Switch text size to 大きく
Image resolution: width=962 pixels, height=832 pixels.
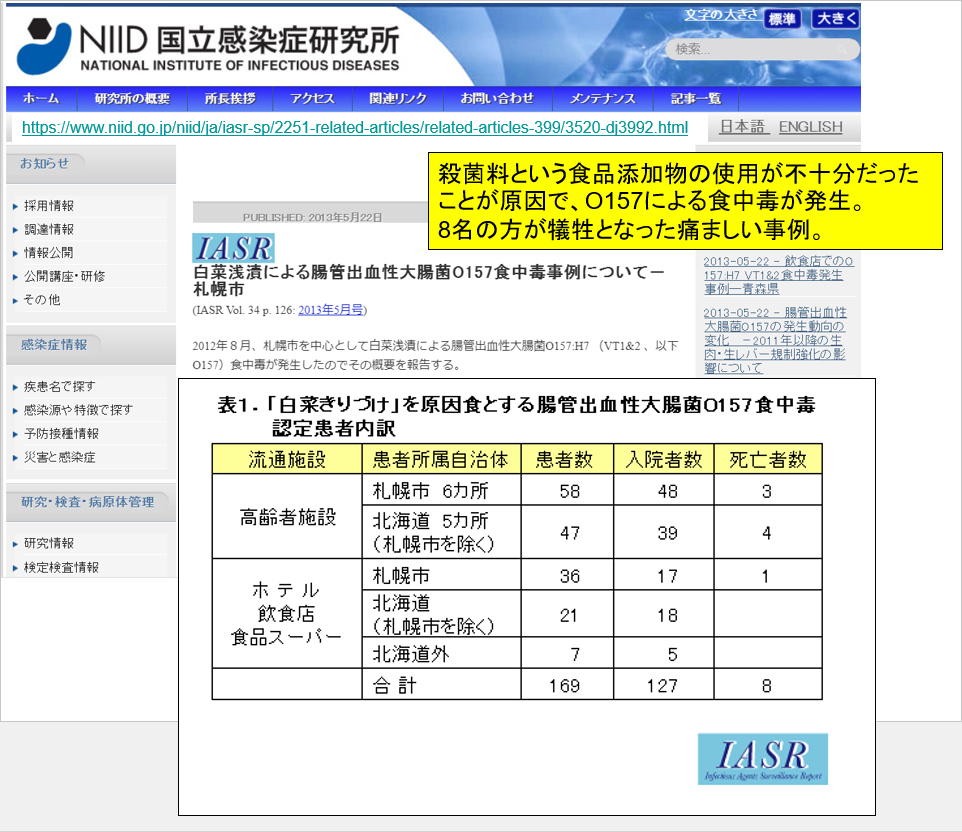pos(838,17)
